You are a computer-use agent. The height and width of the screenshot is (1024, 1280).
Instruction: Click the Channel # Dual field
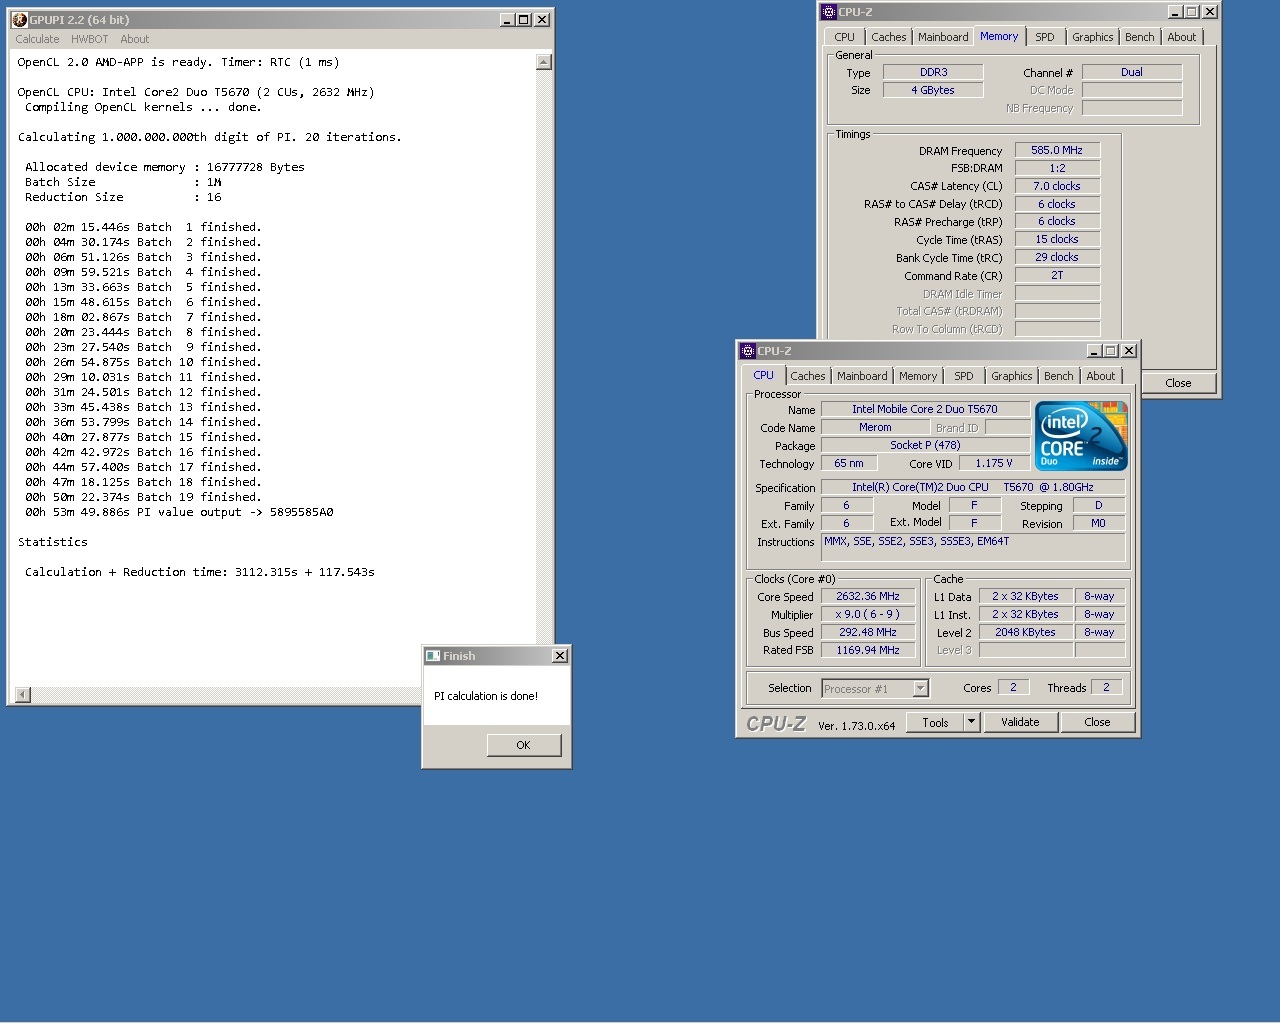tap(1132, 72)
